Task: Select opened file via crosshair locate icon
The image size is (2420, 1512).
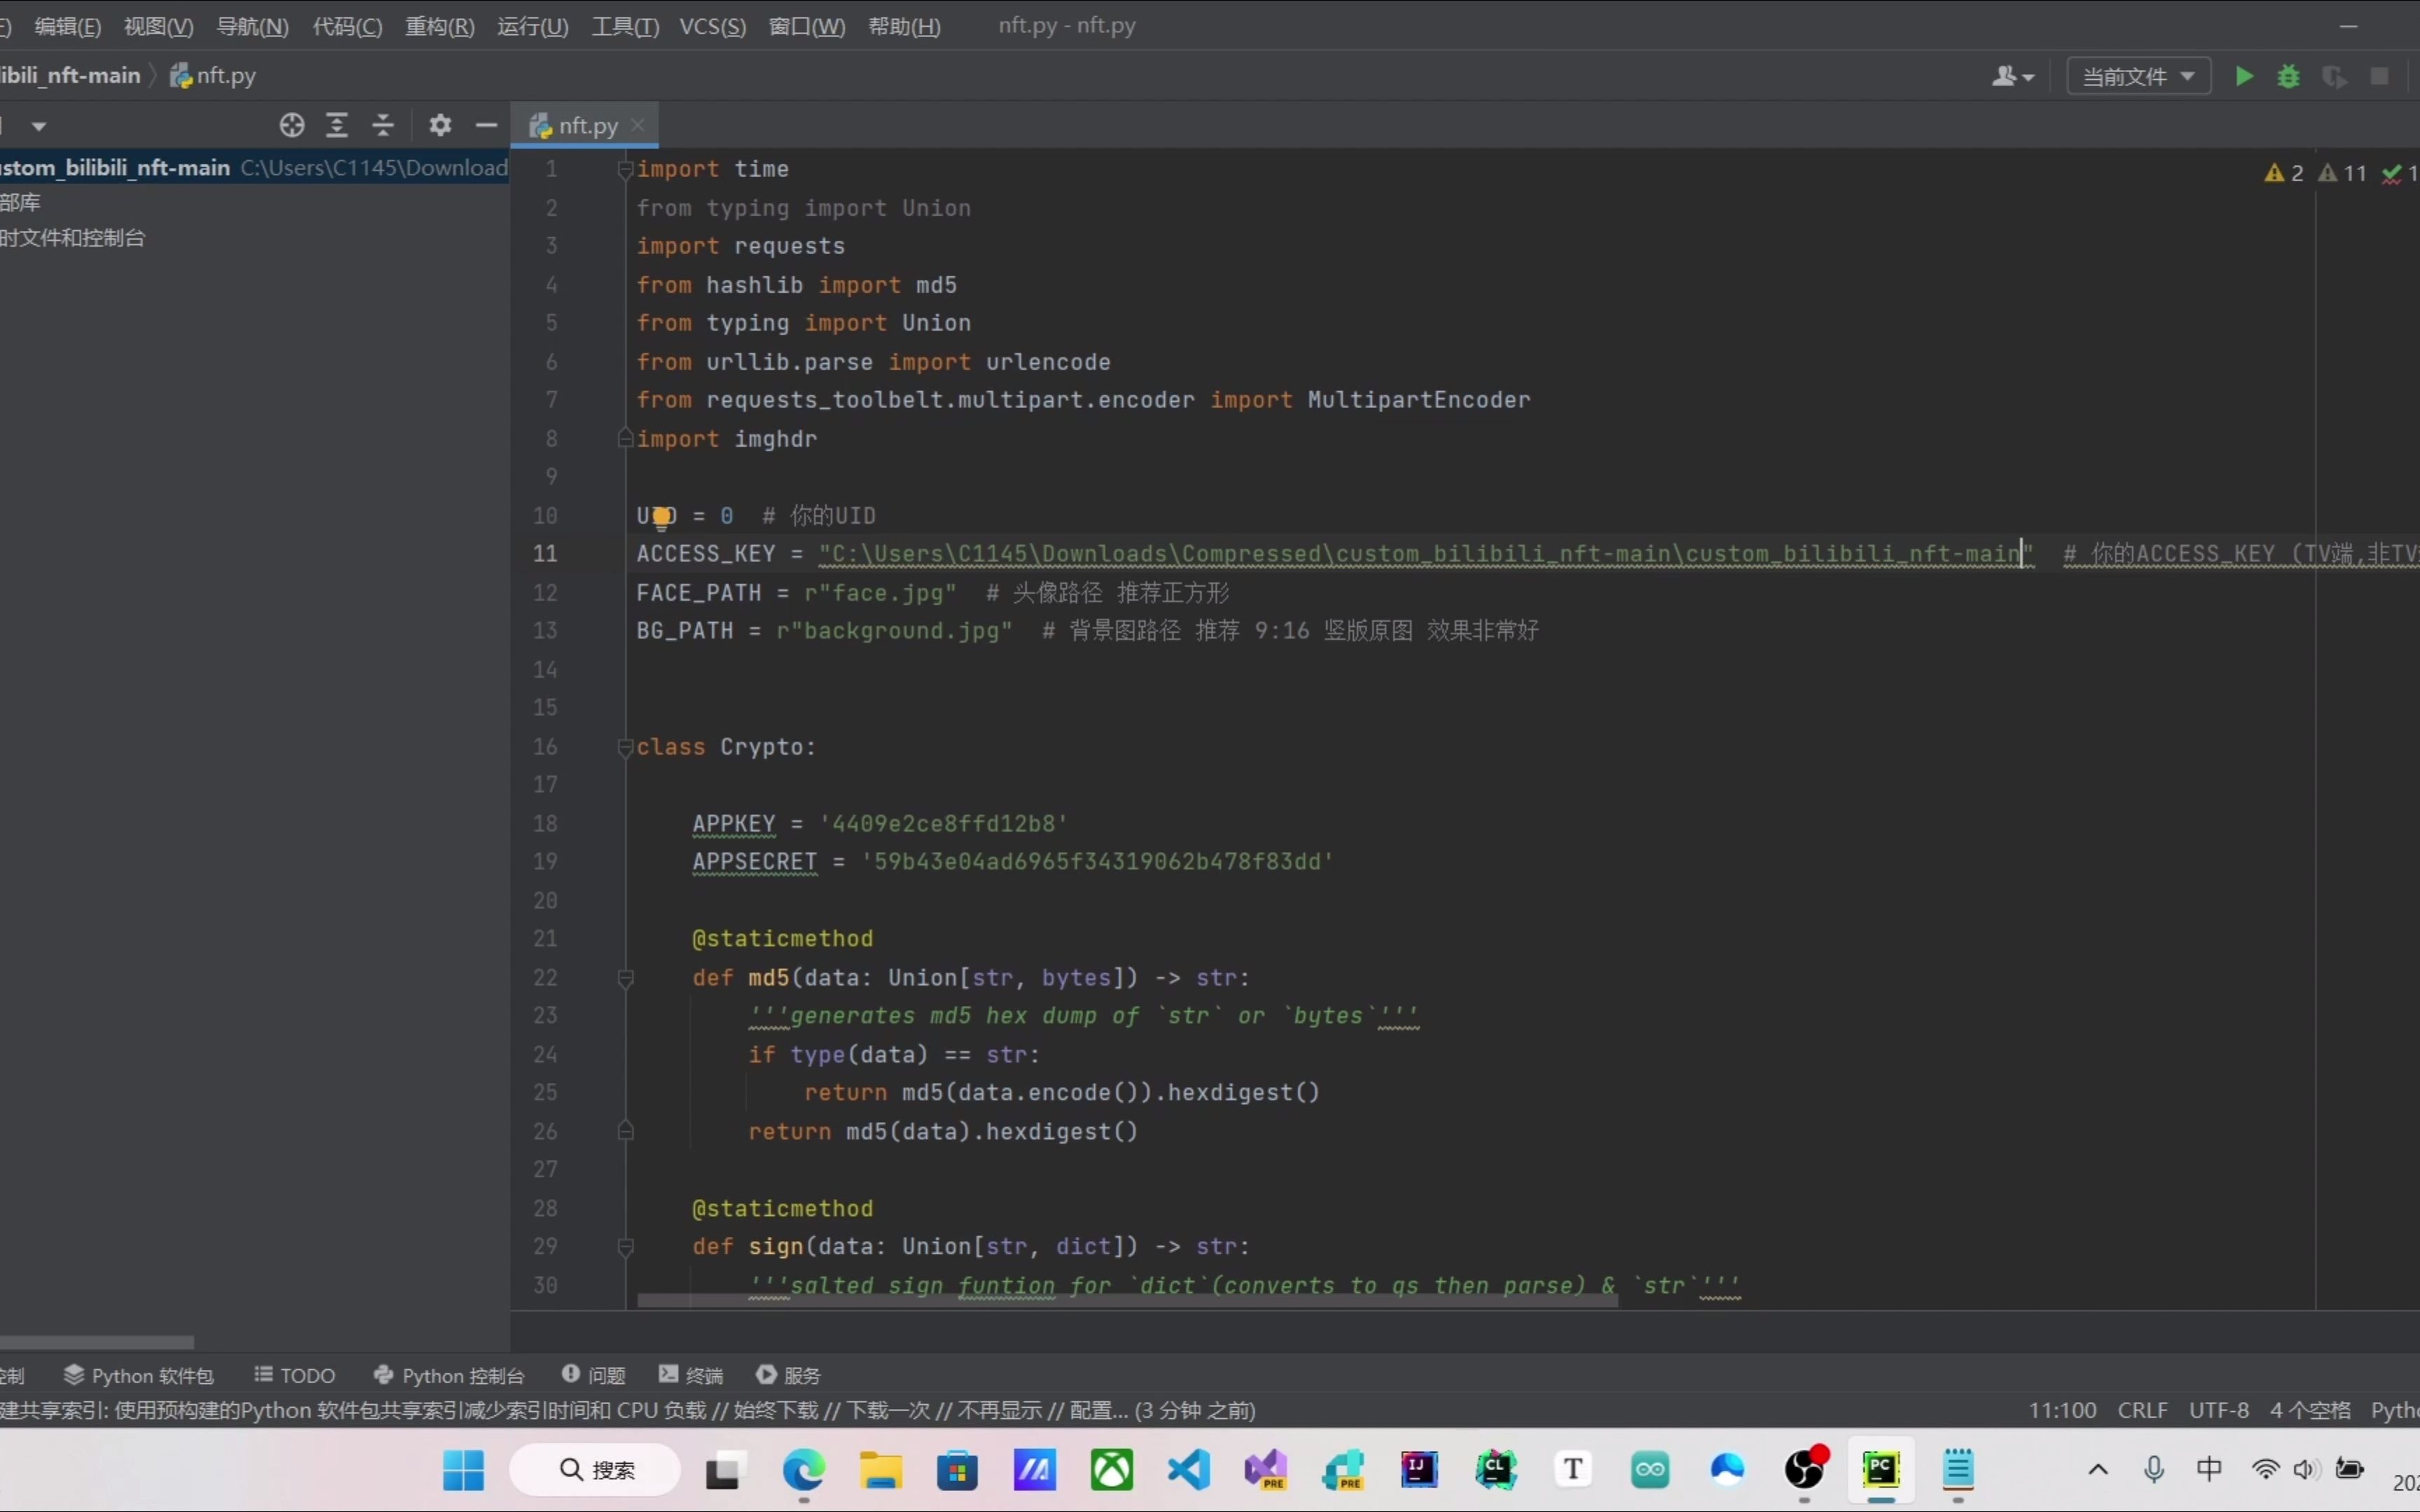Action: [x=292, y=125]
